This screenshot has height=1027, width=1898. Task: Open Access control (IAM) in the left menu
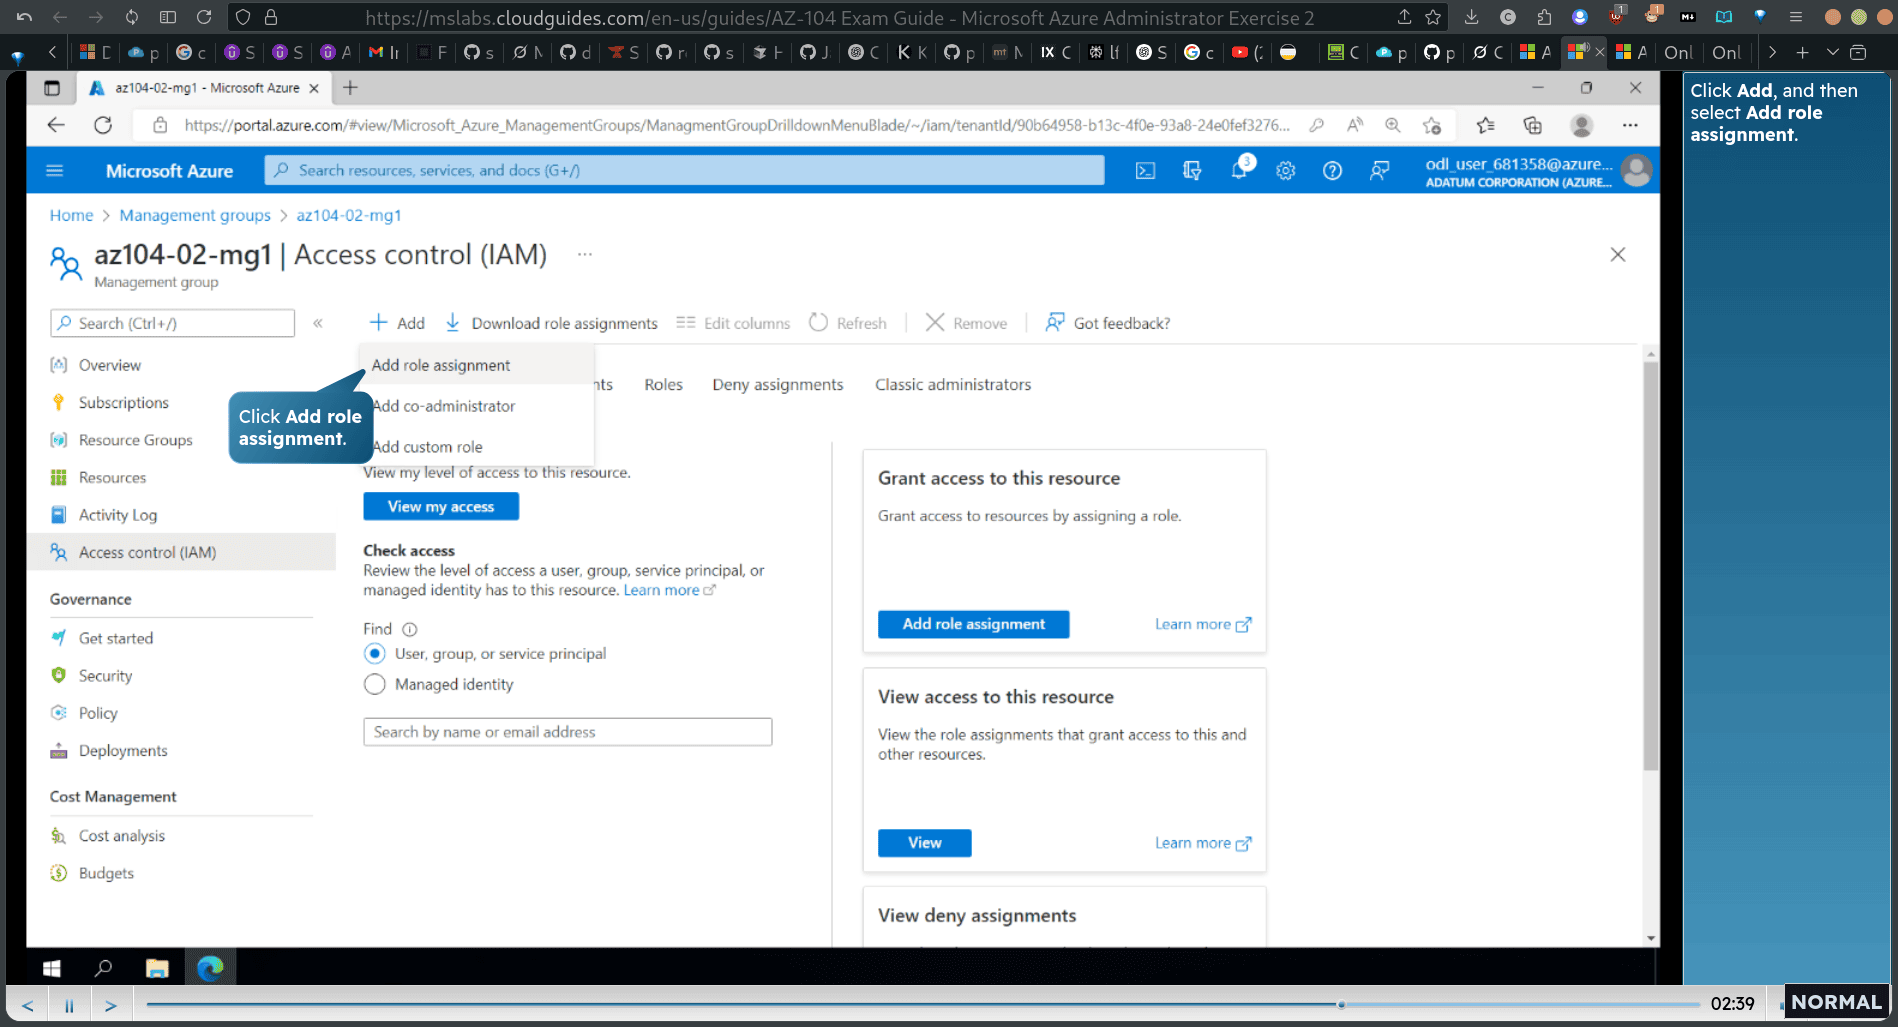coord(181,552)
